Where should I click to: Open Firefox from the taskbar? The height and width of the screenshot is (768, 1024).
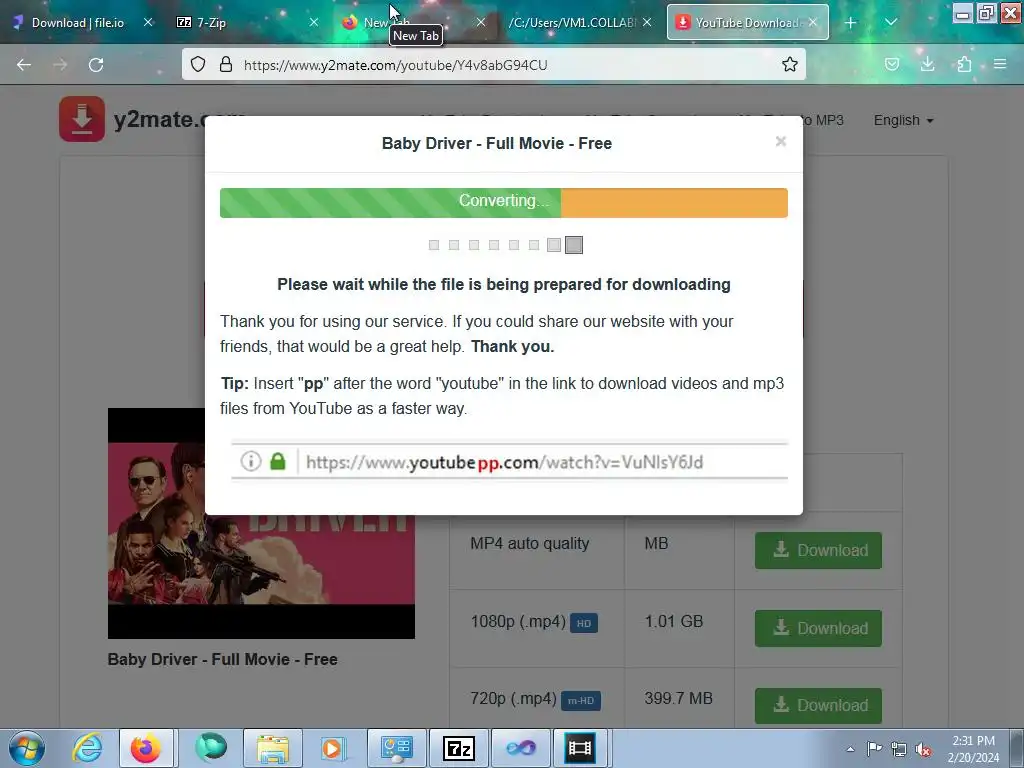click(x=146, y=748)
